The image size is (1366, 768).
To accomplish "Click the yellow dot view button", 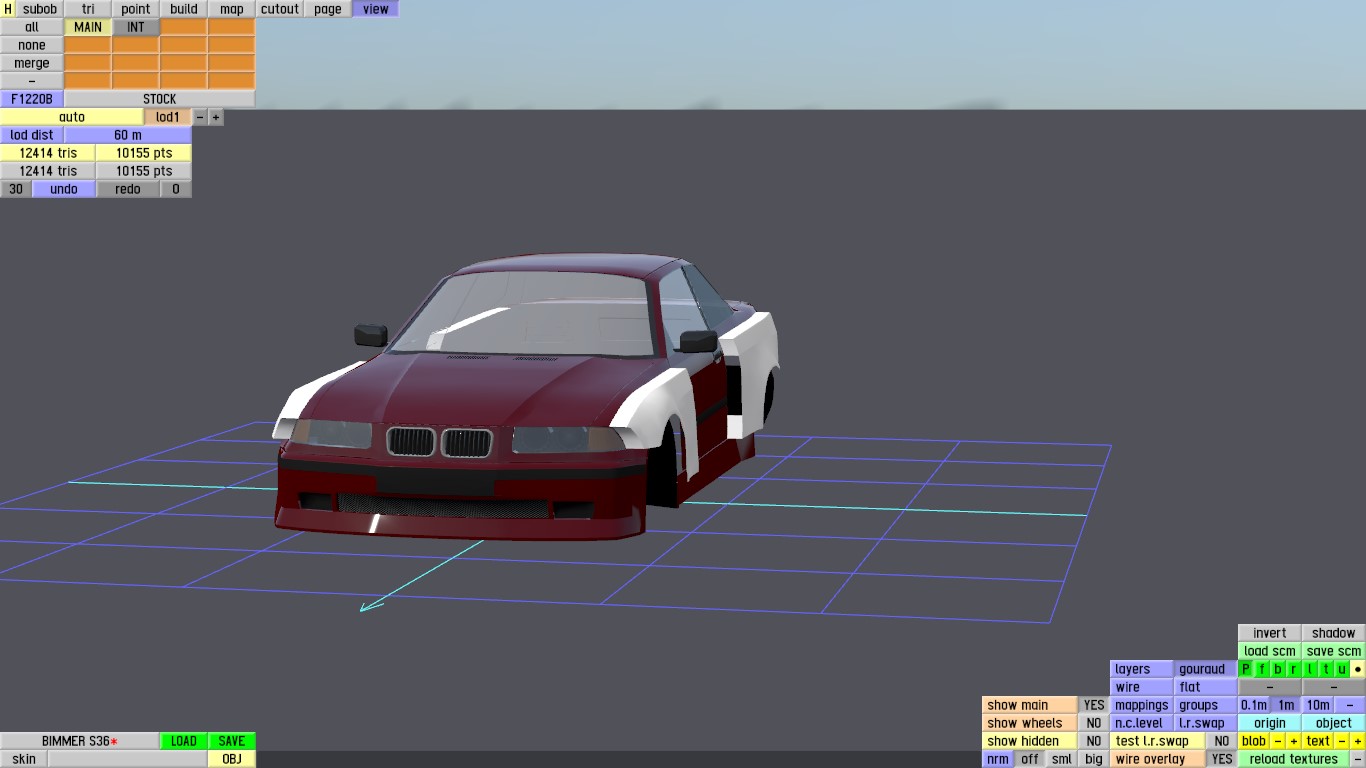I will click(x=1358, y=669).
